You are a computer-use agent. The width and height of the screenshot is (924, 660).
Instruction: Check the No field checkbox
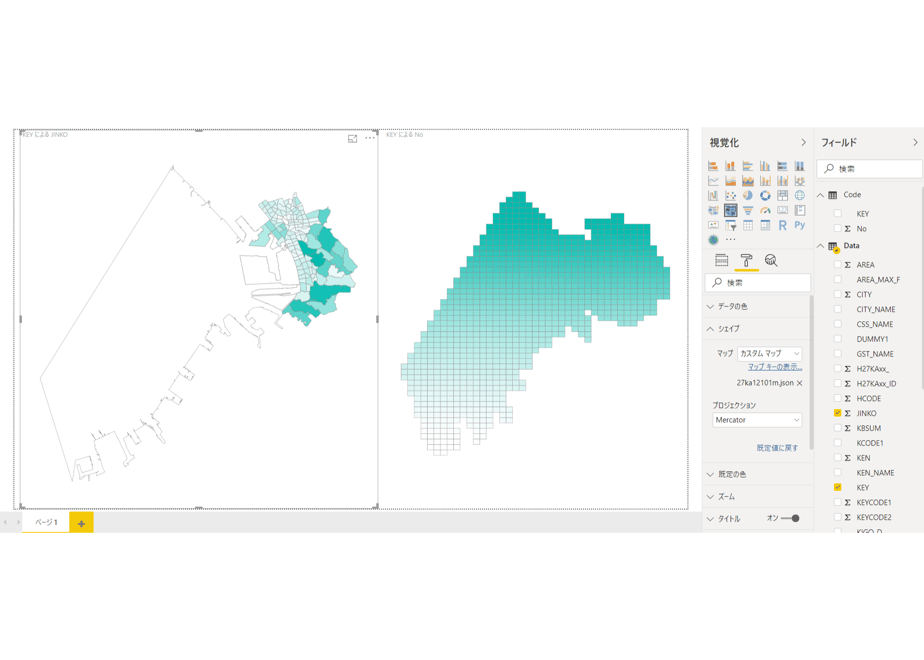837,228
